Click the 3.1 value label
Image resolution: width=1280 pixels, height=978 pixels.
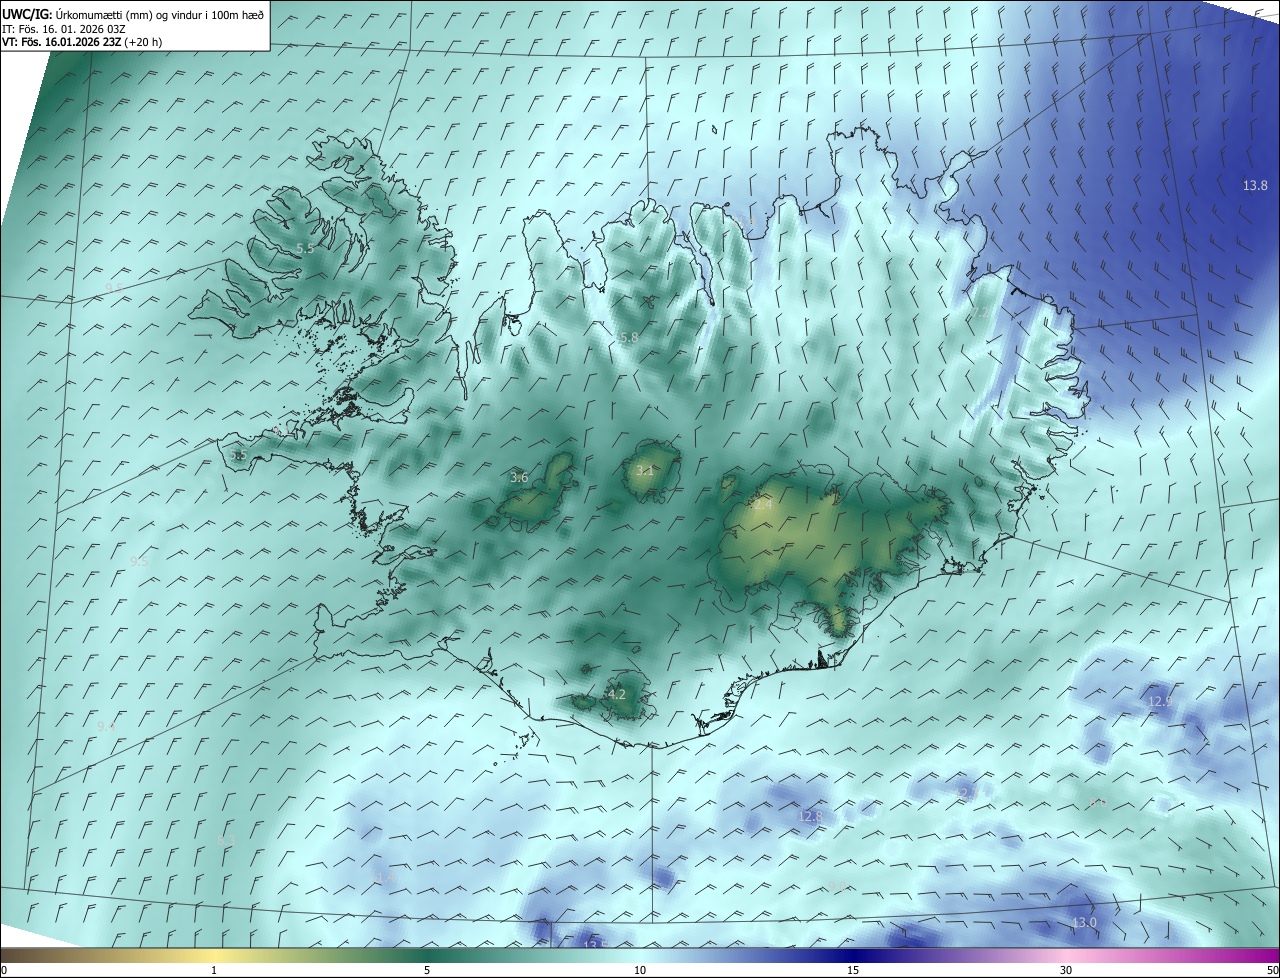pos(645,470)
